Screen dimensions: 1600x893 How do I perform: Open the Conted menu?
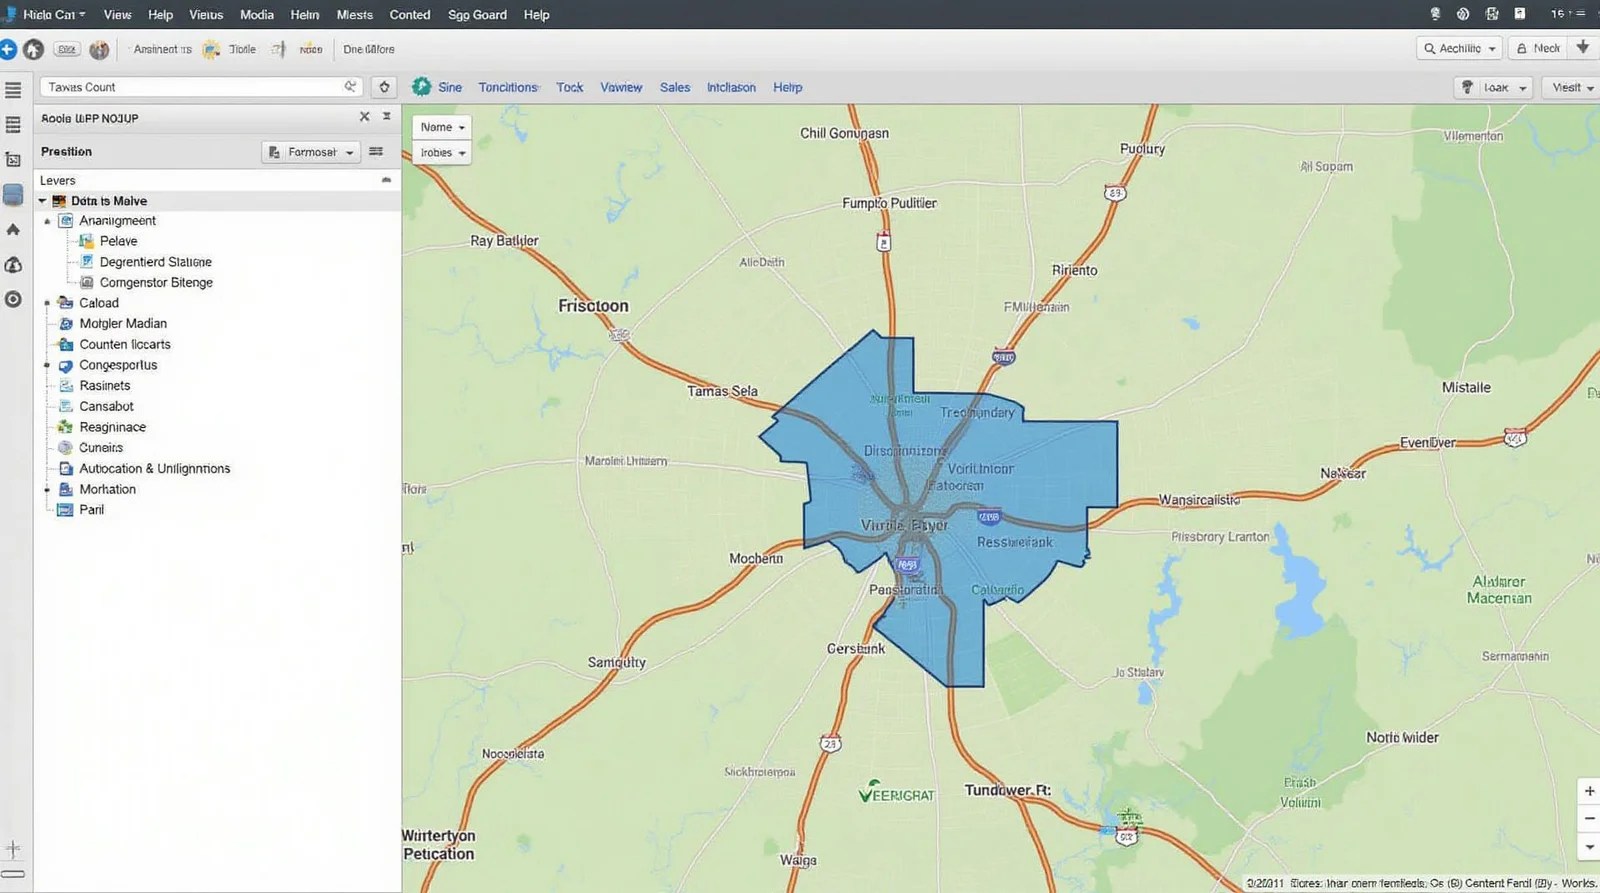coord(410,14)
